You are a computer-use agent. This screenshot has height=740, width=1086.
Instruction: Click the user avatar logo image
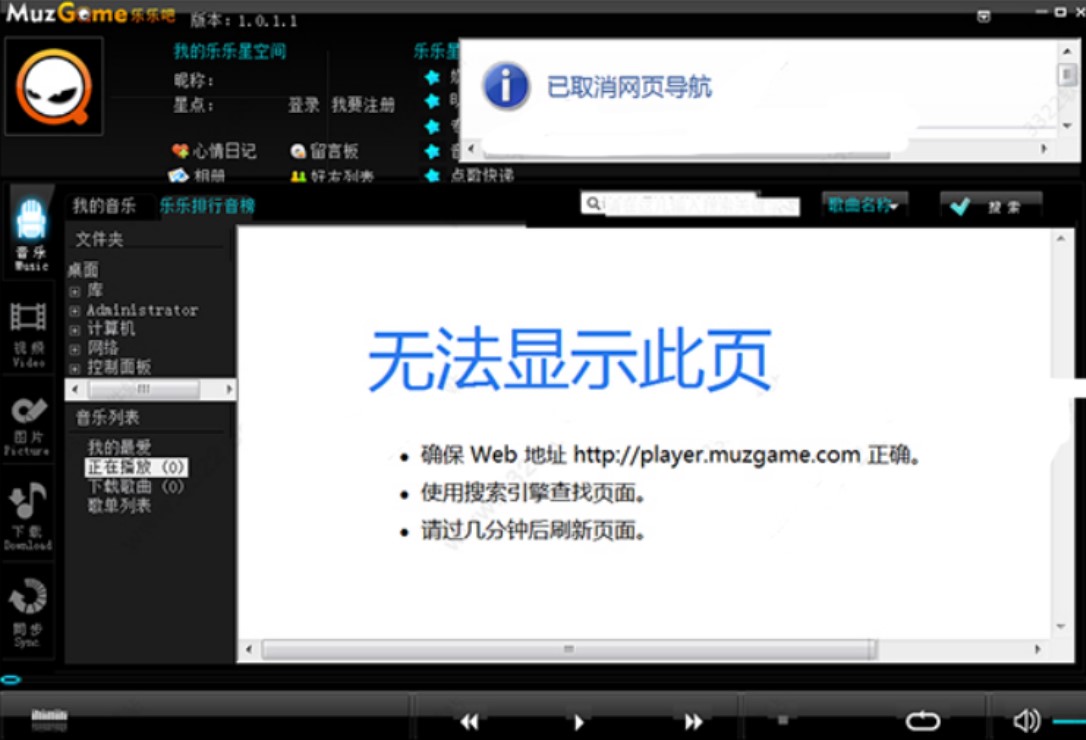(54, 87)
